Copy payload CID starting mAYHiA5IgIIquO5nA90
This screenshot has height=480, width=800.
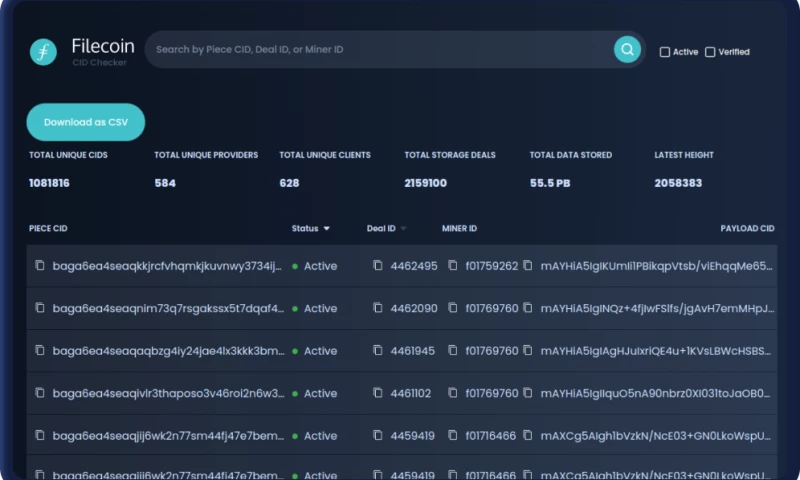pos(528,392)
